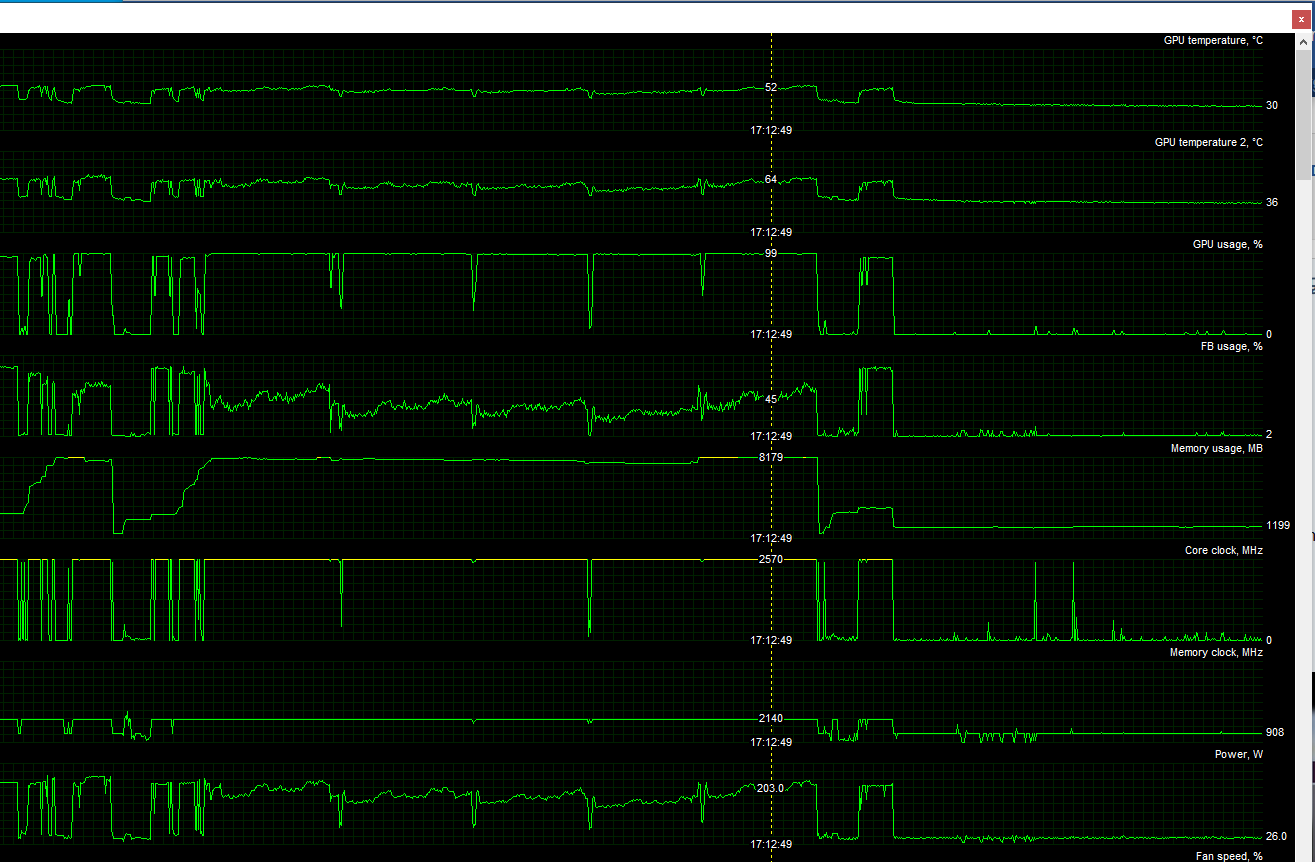This screenshot has width=1315, height=862.
Task: Click the vertical scrollbar thumb
Action: [x=1305, y=115]
